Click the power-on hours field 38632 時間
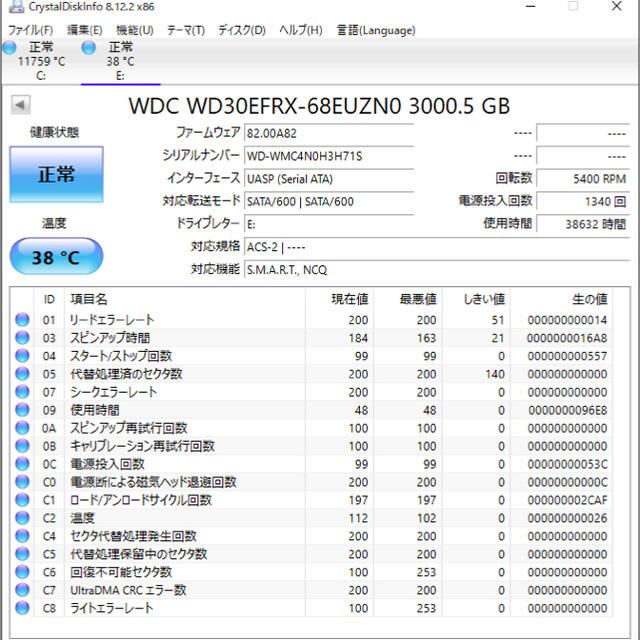The image size is (640, 640). pos(583,224)
